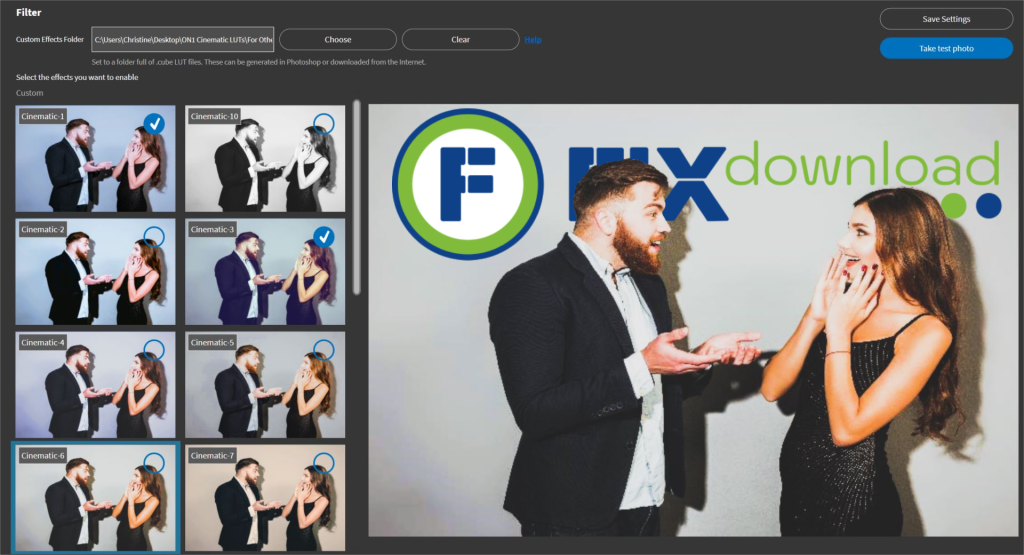The height and width of the screenshot is (555, 1024).
Task: Click the Choose folder button
Action: tap(338, 40)
